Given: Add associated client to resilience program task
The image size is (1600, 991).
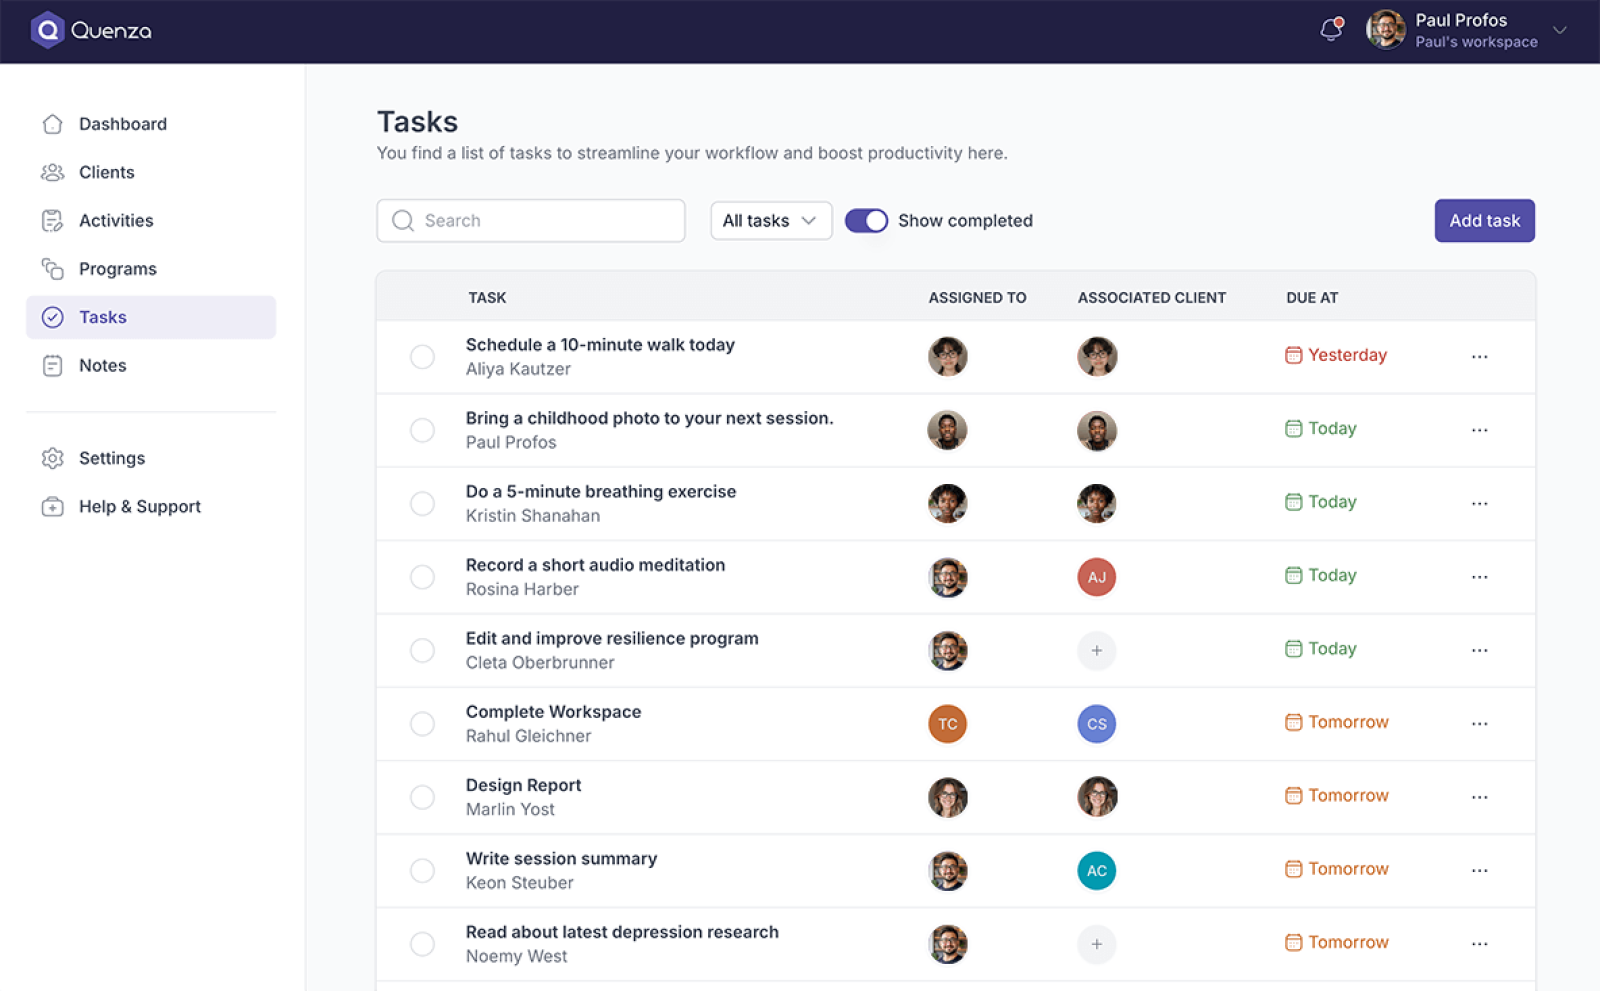Looking at the screenshot, I should point(1096,651).
